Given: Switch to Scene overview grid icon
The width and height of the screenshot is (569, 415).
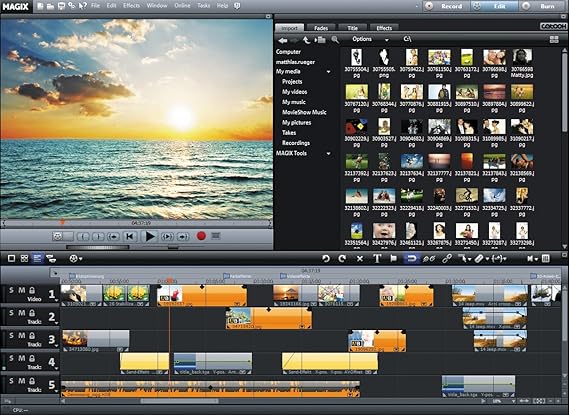Looking at the screenshot, I should pyautogui.click(x=24, y=258).
